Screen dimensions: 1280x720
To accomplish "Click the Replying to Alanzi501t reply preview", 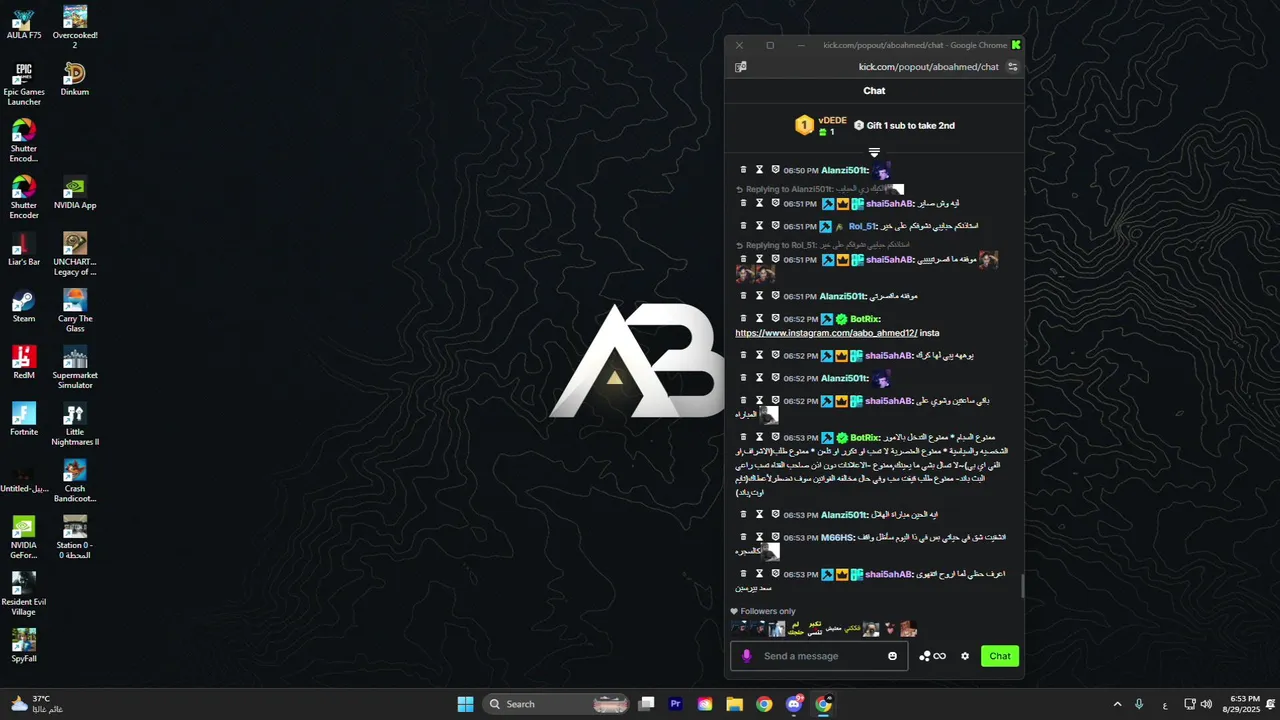I will [820, 189].
